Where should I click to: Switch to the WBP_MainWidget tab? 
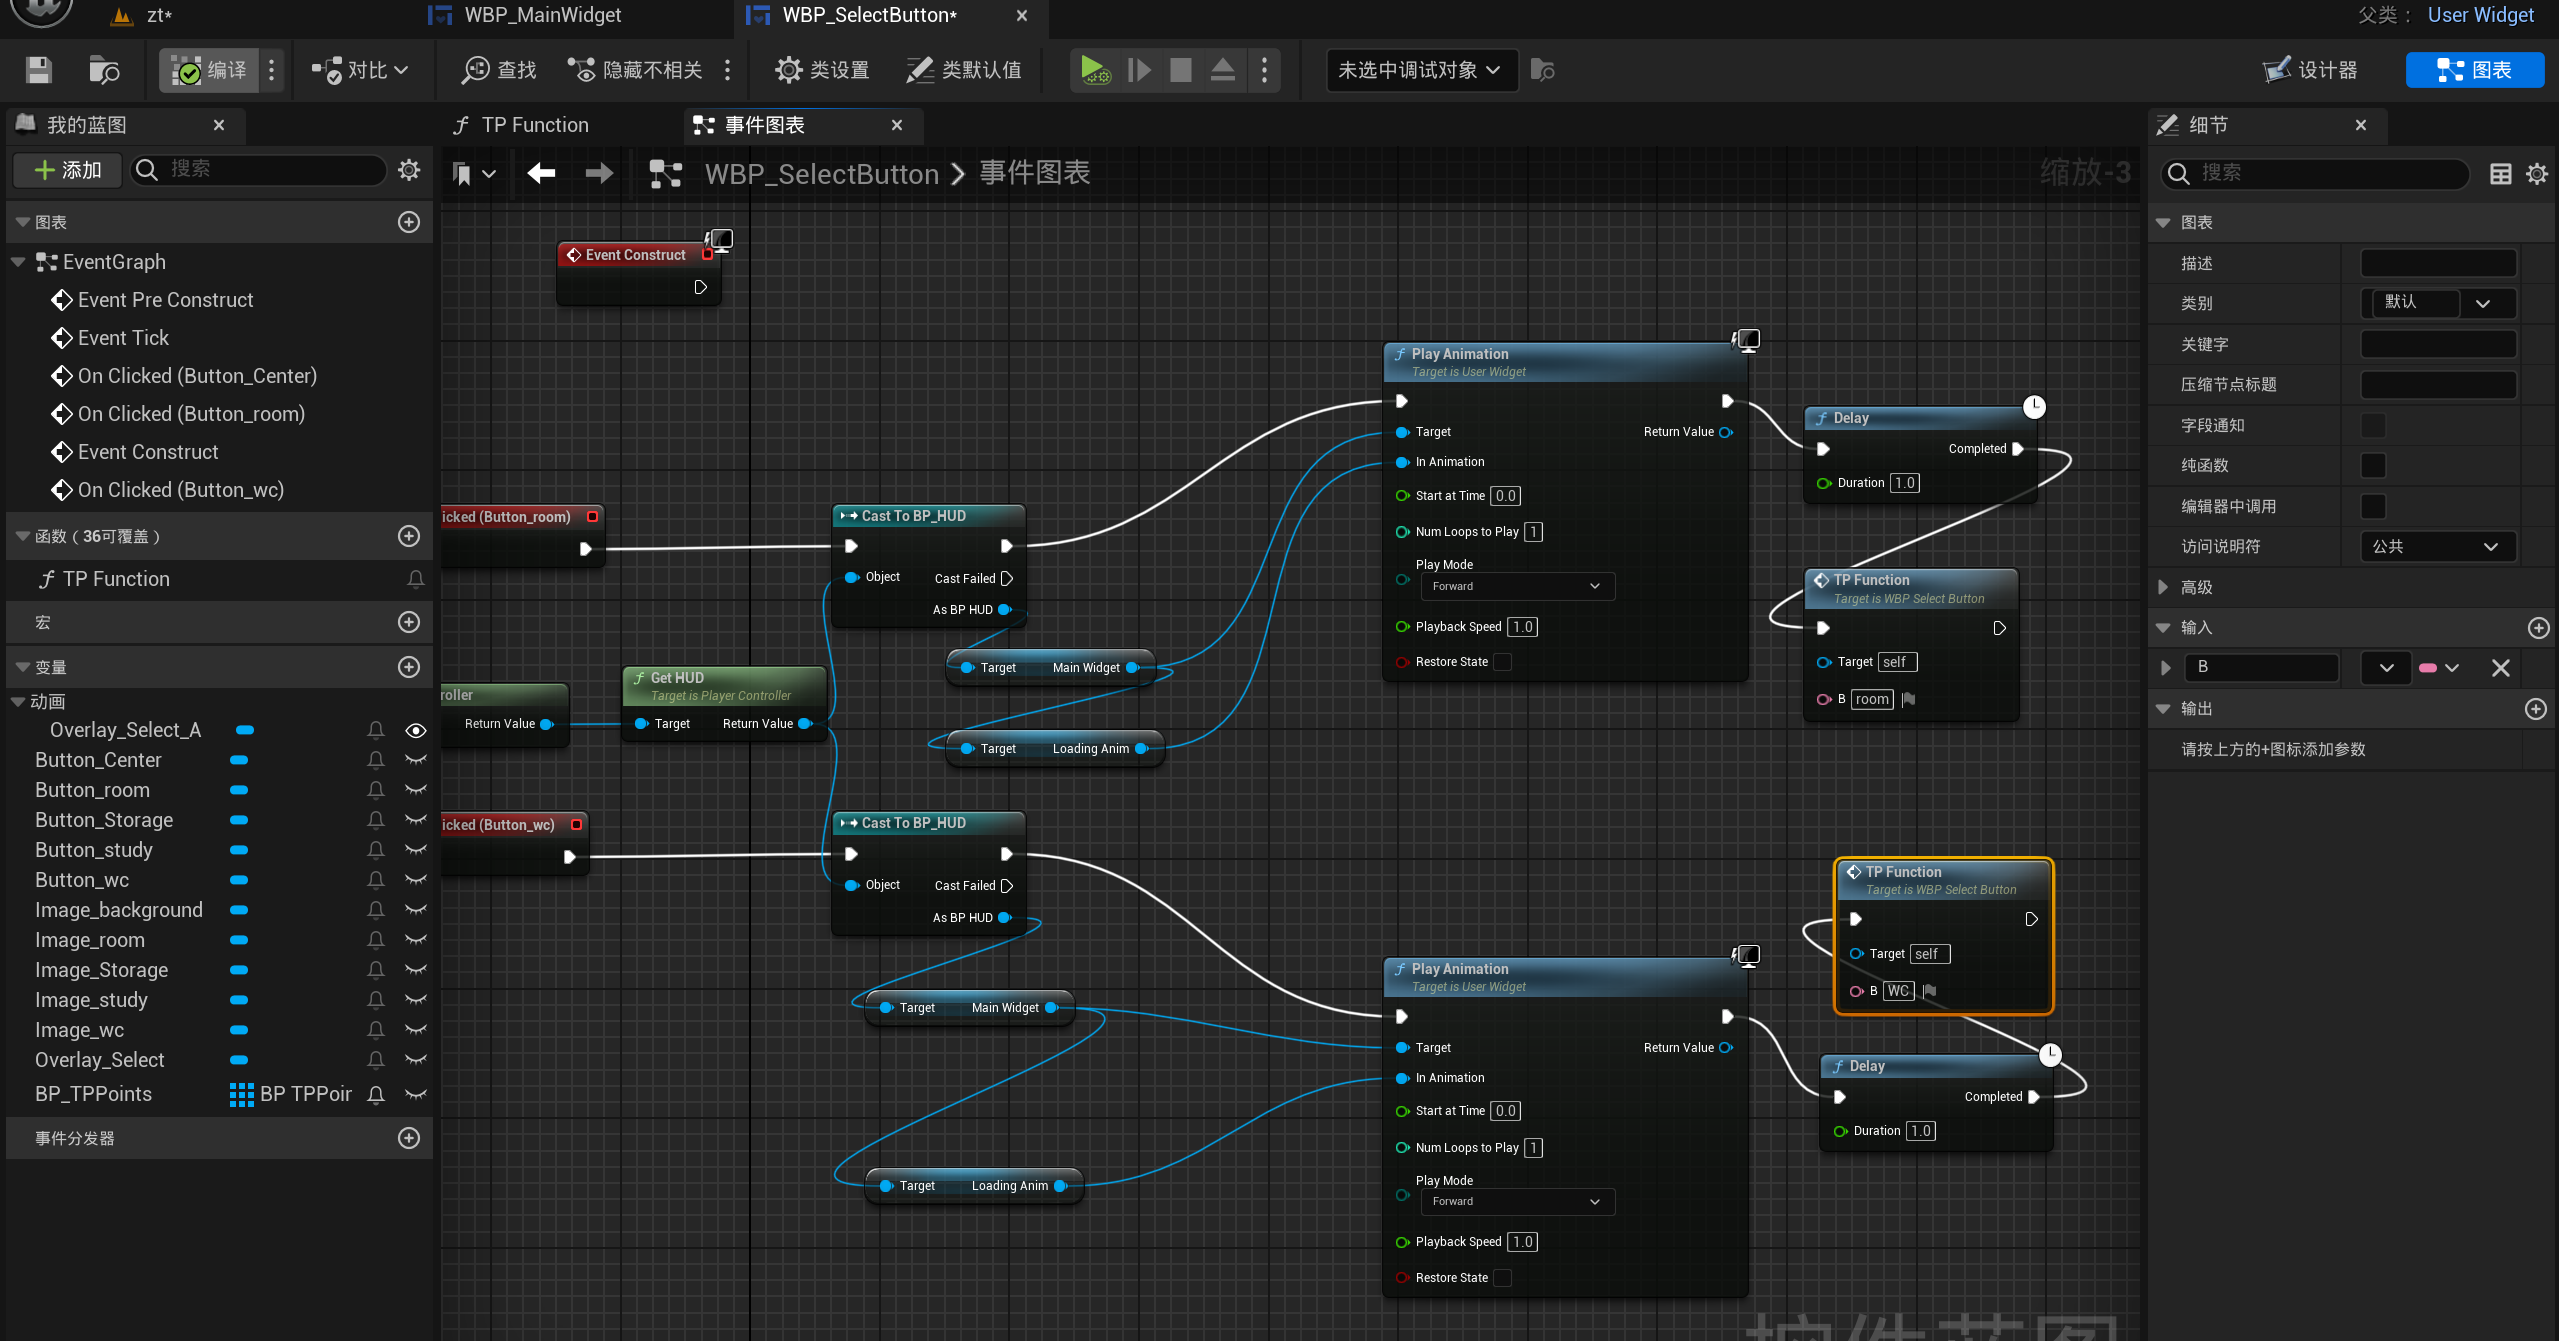pos(541,15)
